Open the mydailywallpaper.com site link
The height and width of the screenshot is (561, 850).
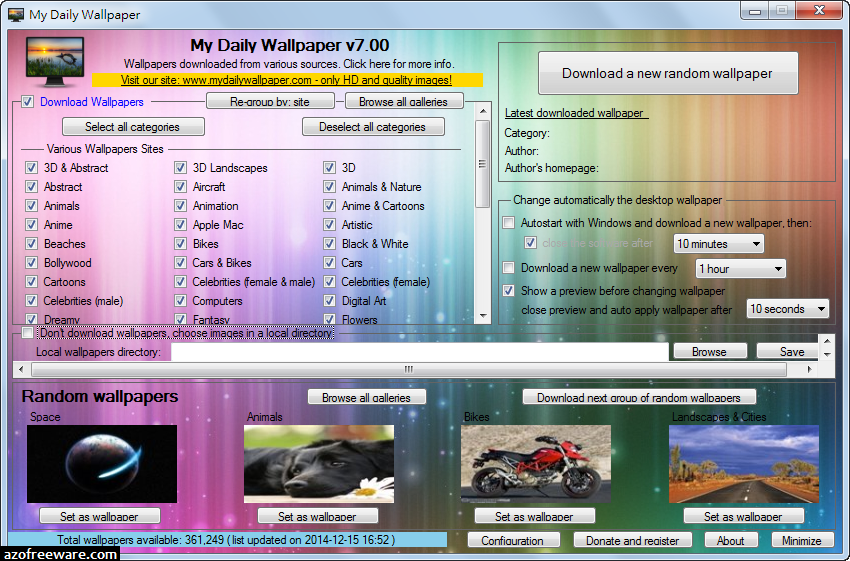(x=286, y=80)
